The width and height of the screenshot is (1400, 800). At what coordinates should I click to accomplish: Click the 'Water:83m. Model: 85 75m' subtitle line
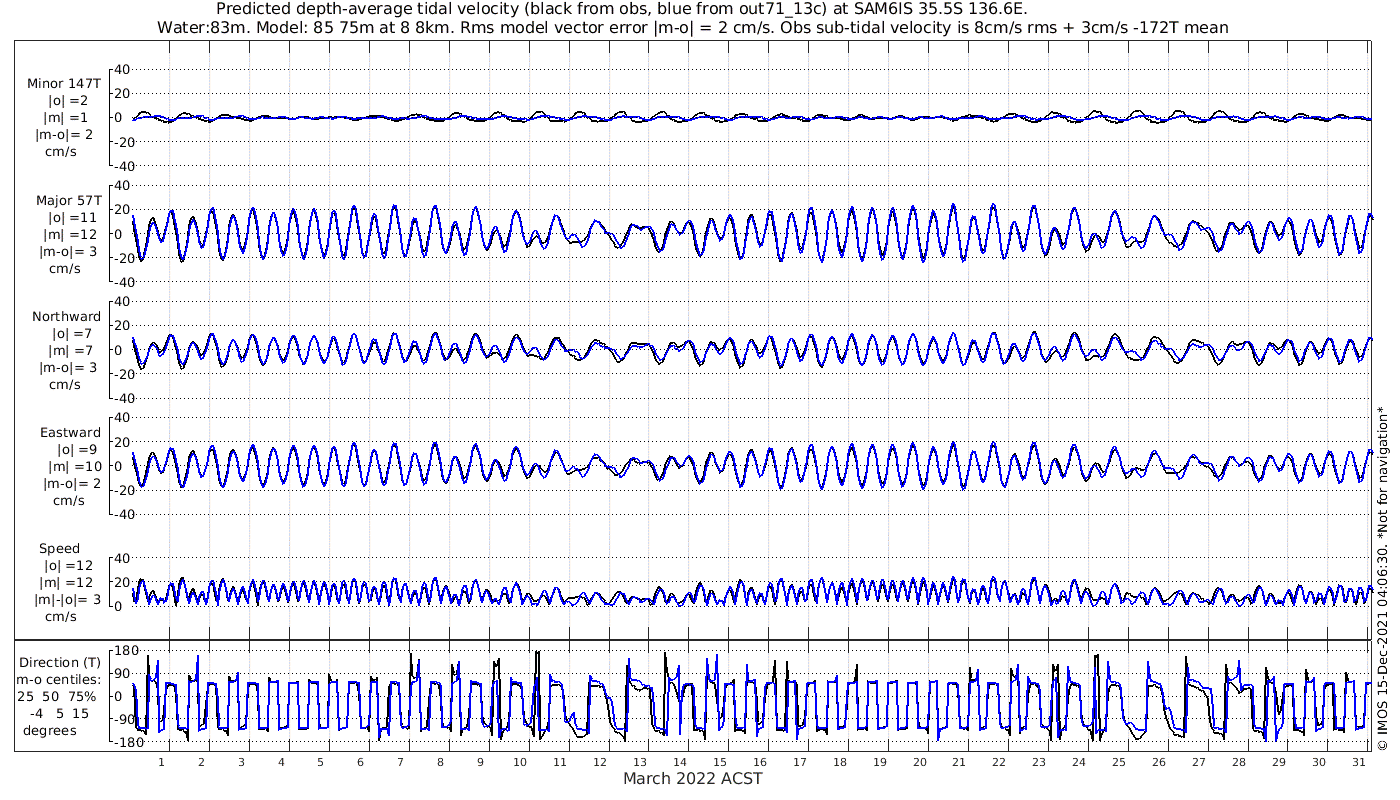[x=693, y=27]
